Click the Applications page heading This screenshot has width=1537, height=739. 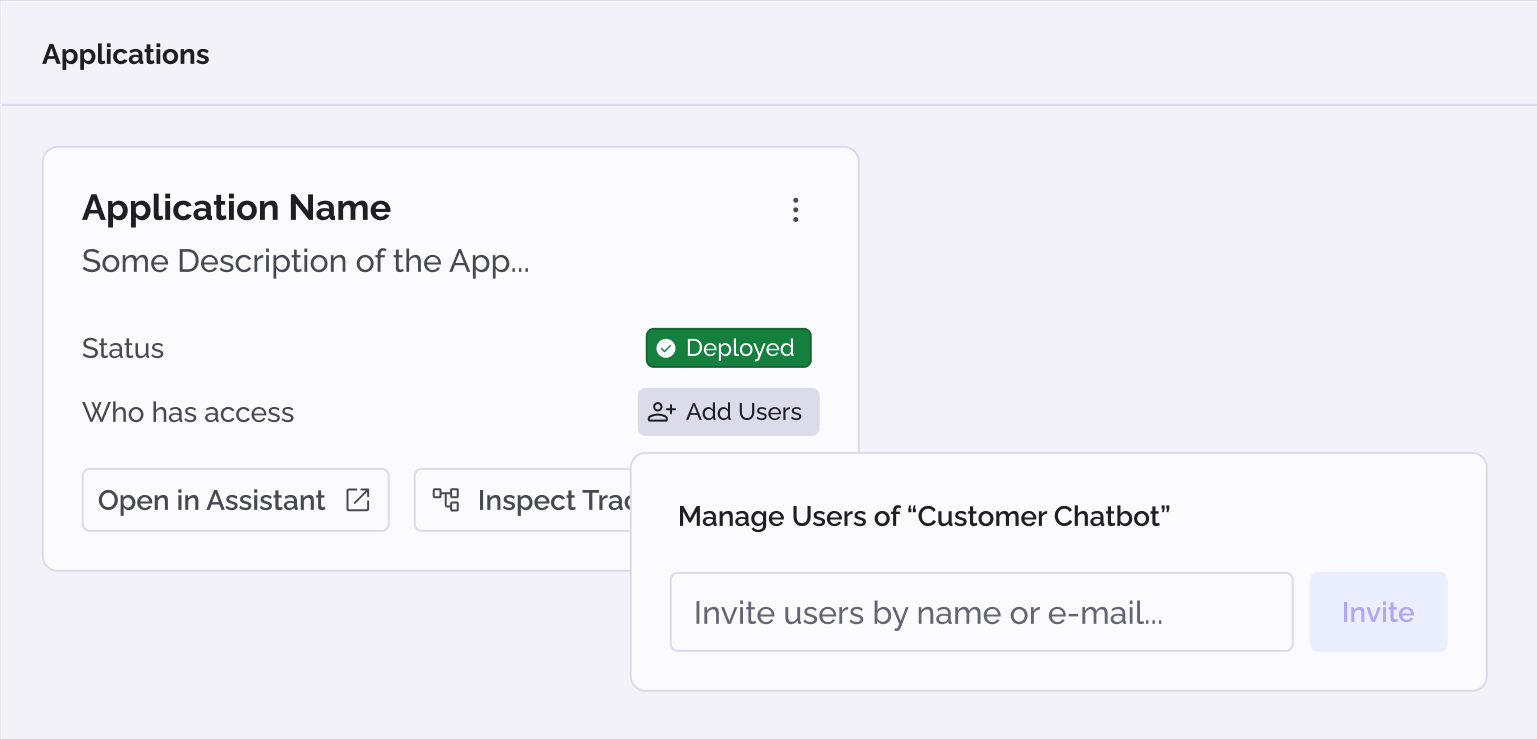click(x=125, y=54)
